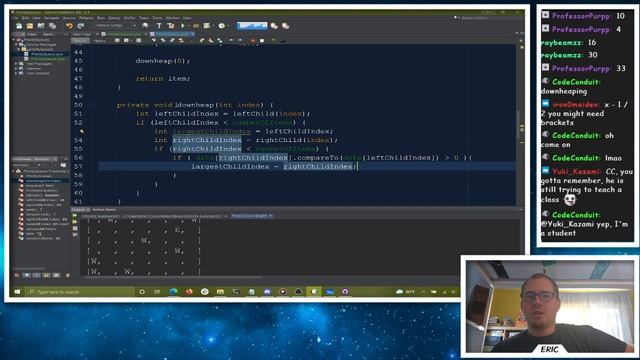Click the Save All toolbar icon

(x=52, y=26)
